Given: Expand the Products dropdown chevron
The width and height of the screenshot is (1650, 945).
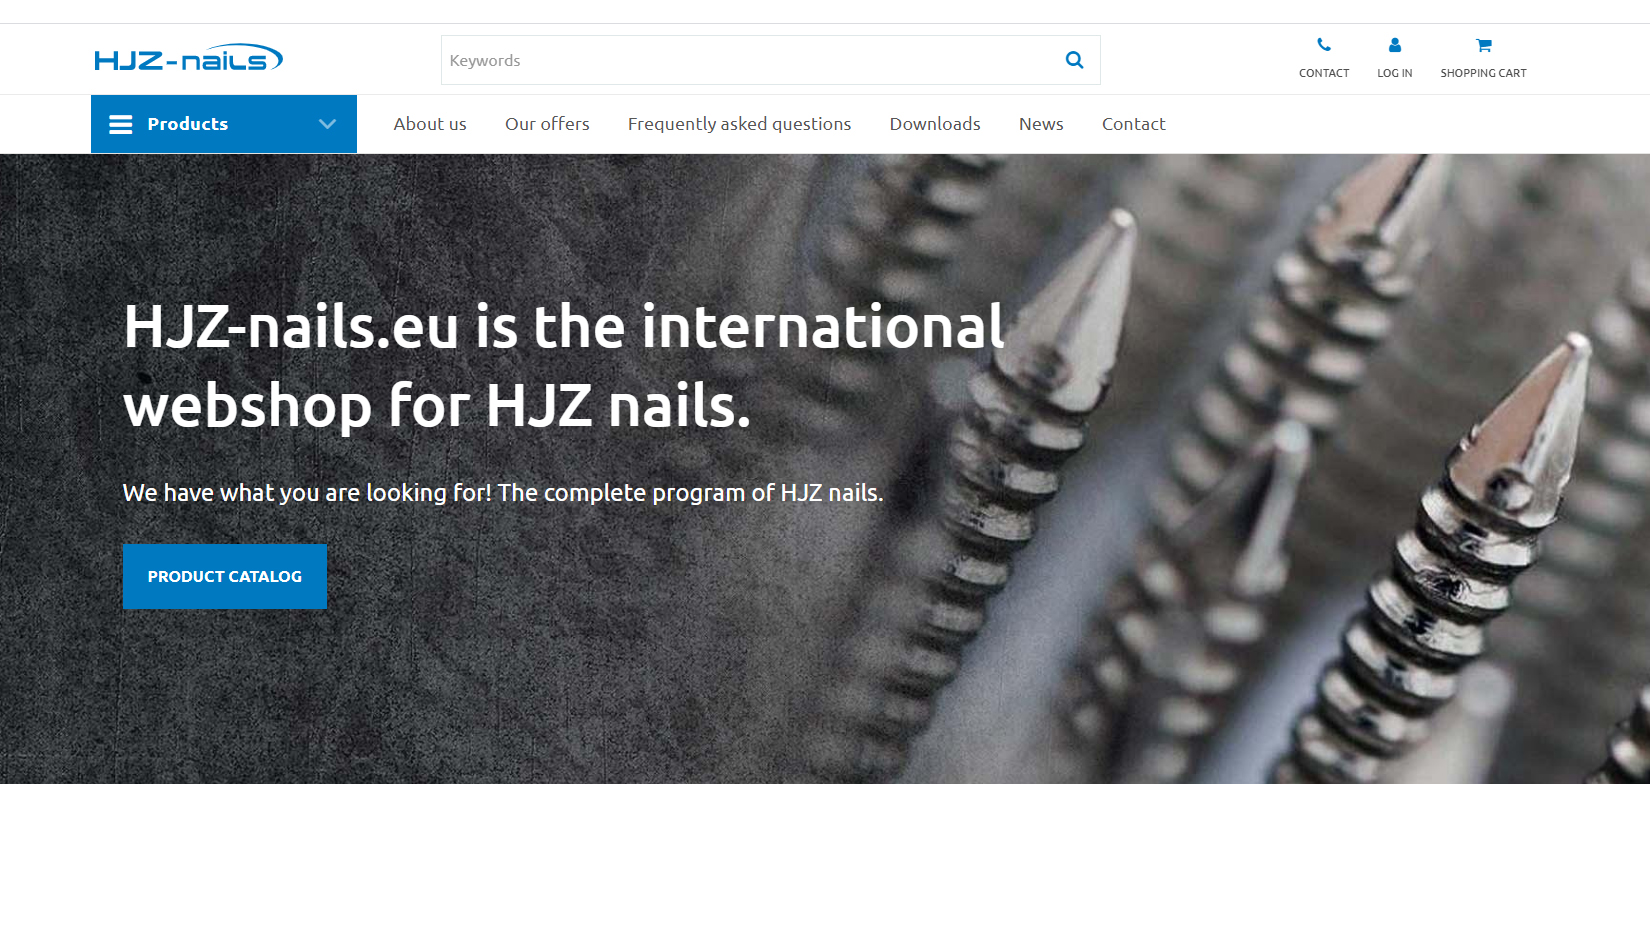Looking at the screenshot, I should [x=326, y=124].
